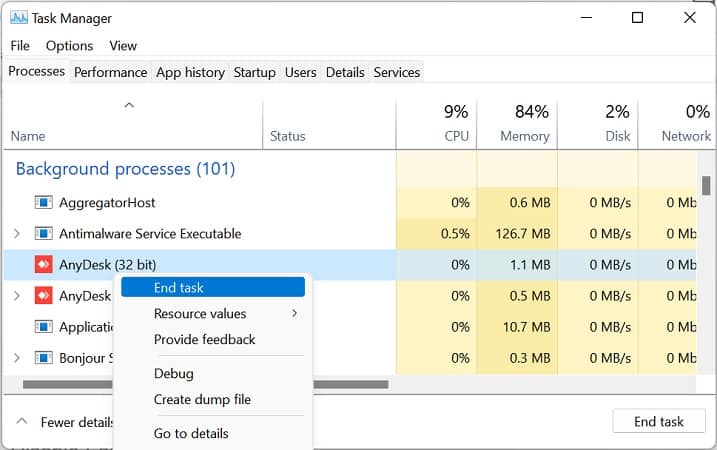Select Antimalware Service Executable name text
This screenshot has height=450, width=717.
point(150,234)
